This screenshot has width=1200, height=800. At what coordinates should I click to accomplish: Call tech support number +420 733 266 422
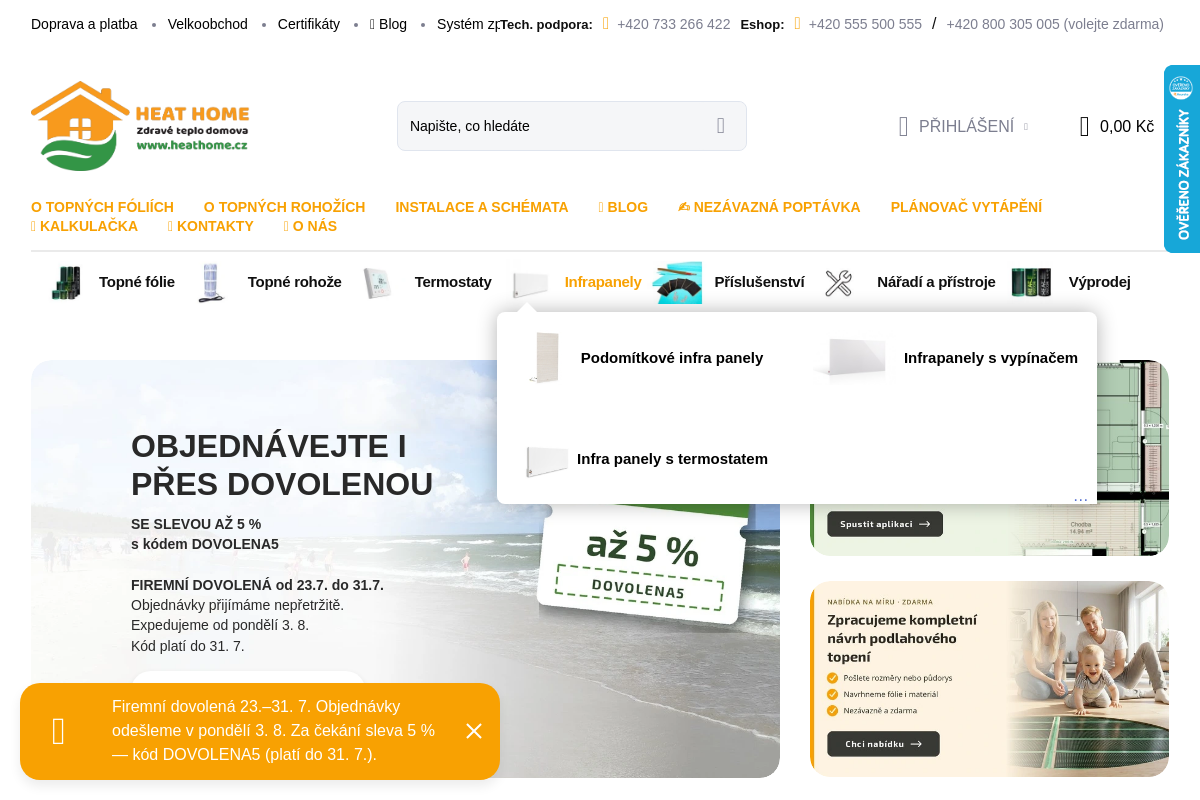(x=673, y=24)
